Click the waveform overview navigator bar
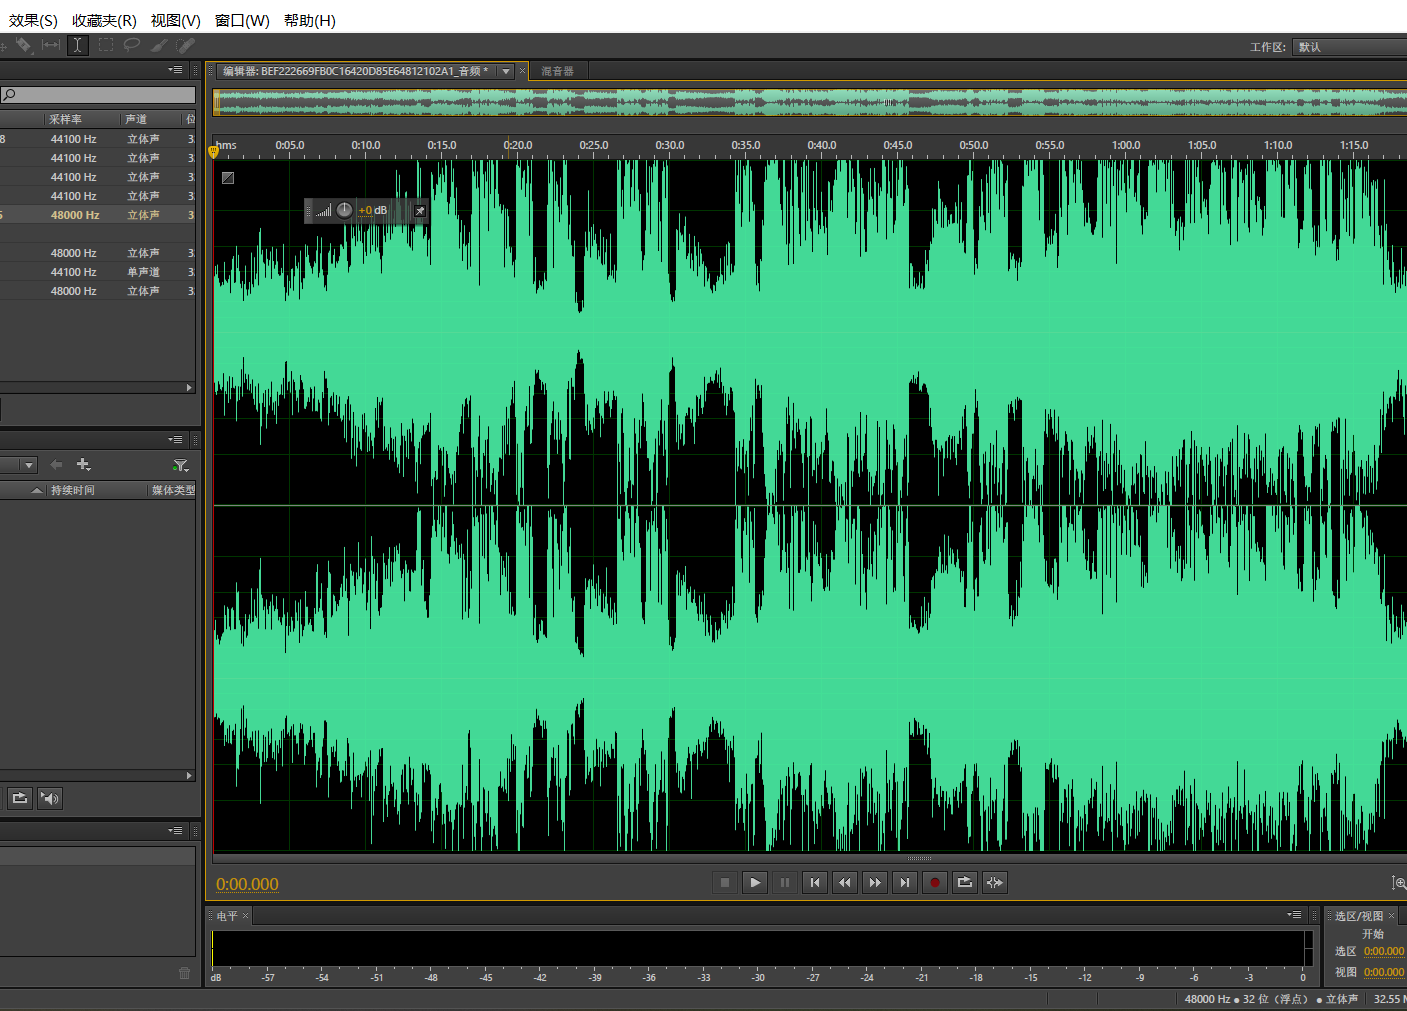This screenshot has height=1011, width=1407. tap(810, 101)
